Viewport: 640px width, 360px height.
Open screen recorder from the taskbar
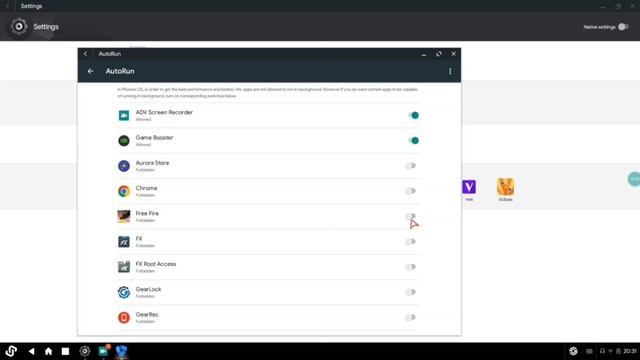(104, 351)
